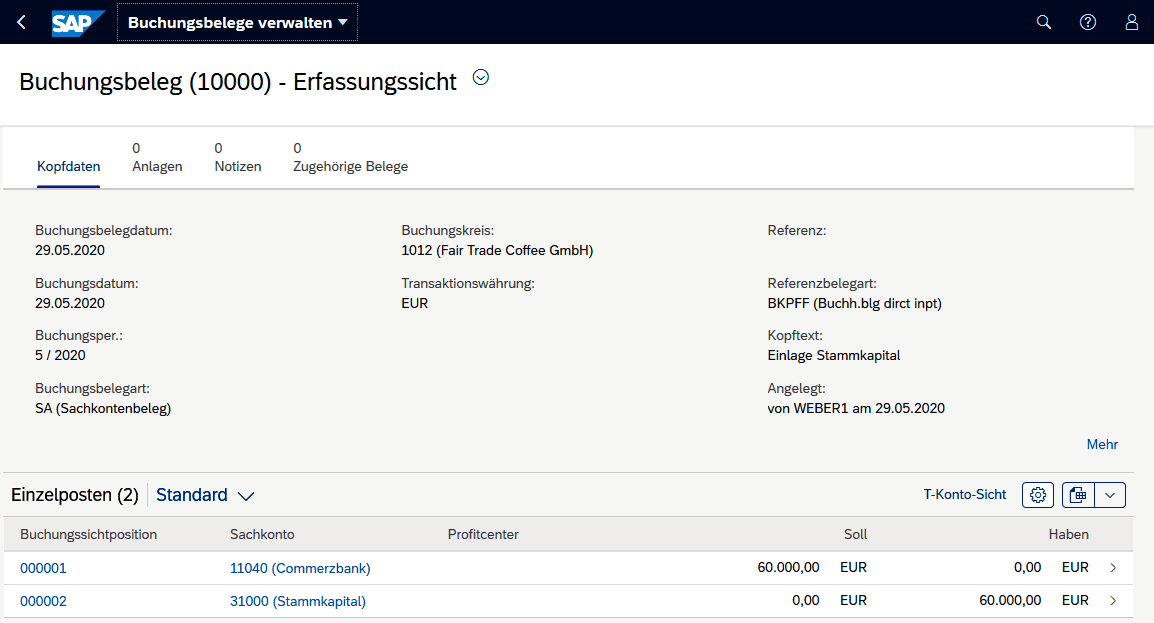Switch to T-Konto-Sicht
1154x623 pixels.
coord(965,495)
